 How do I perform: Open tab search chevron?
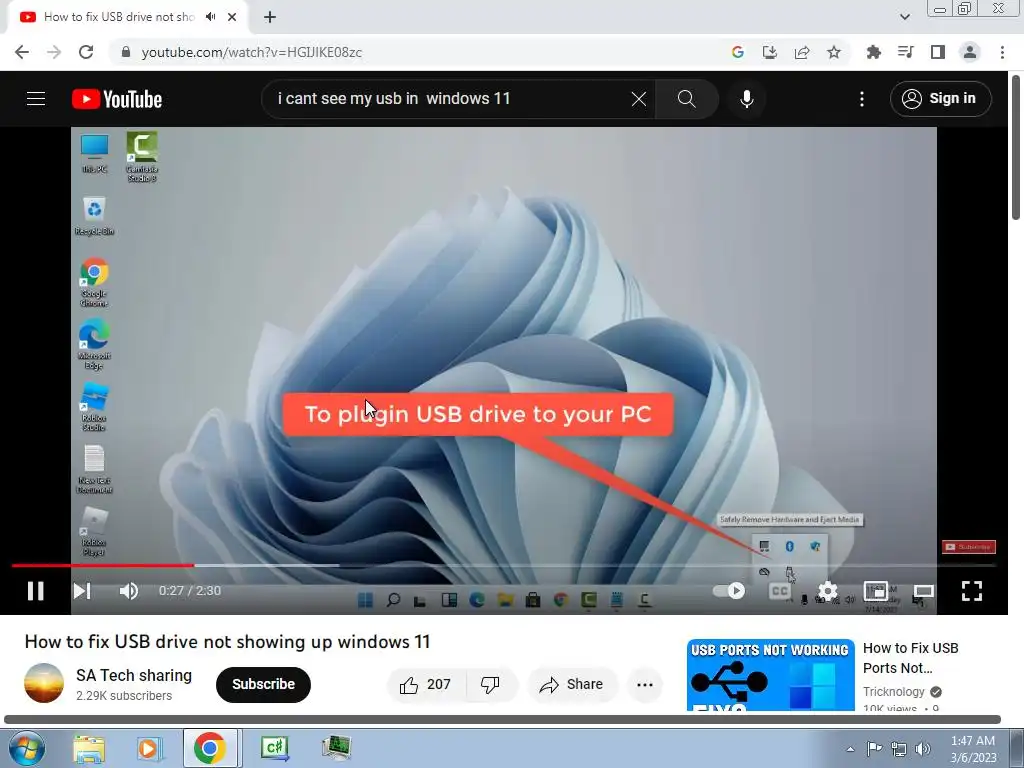[x=904, y=17]
